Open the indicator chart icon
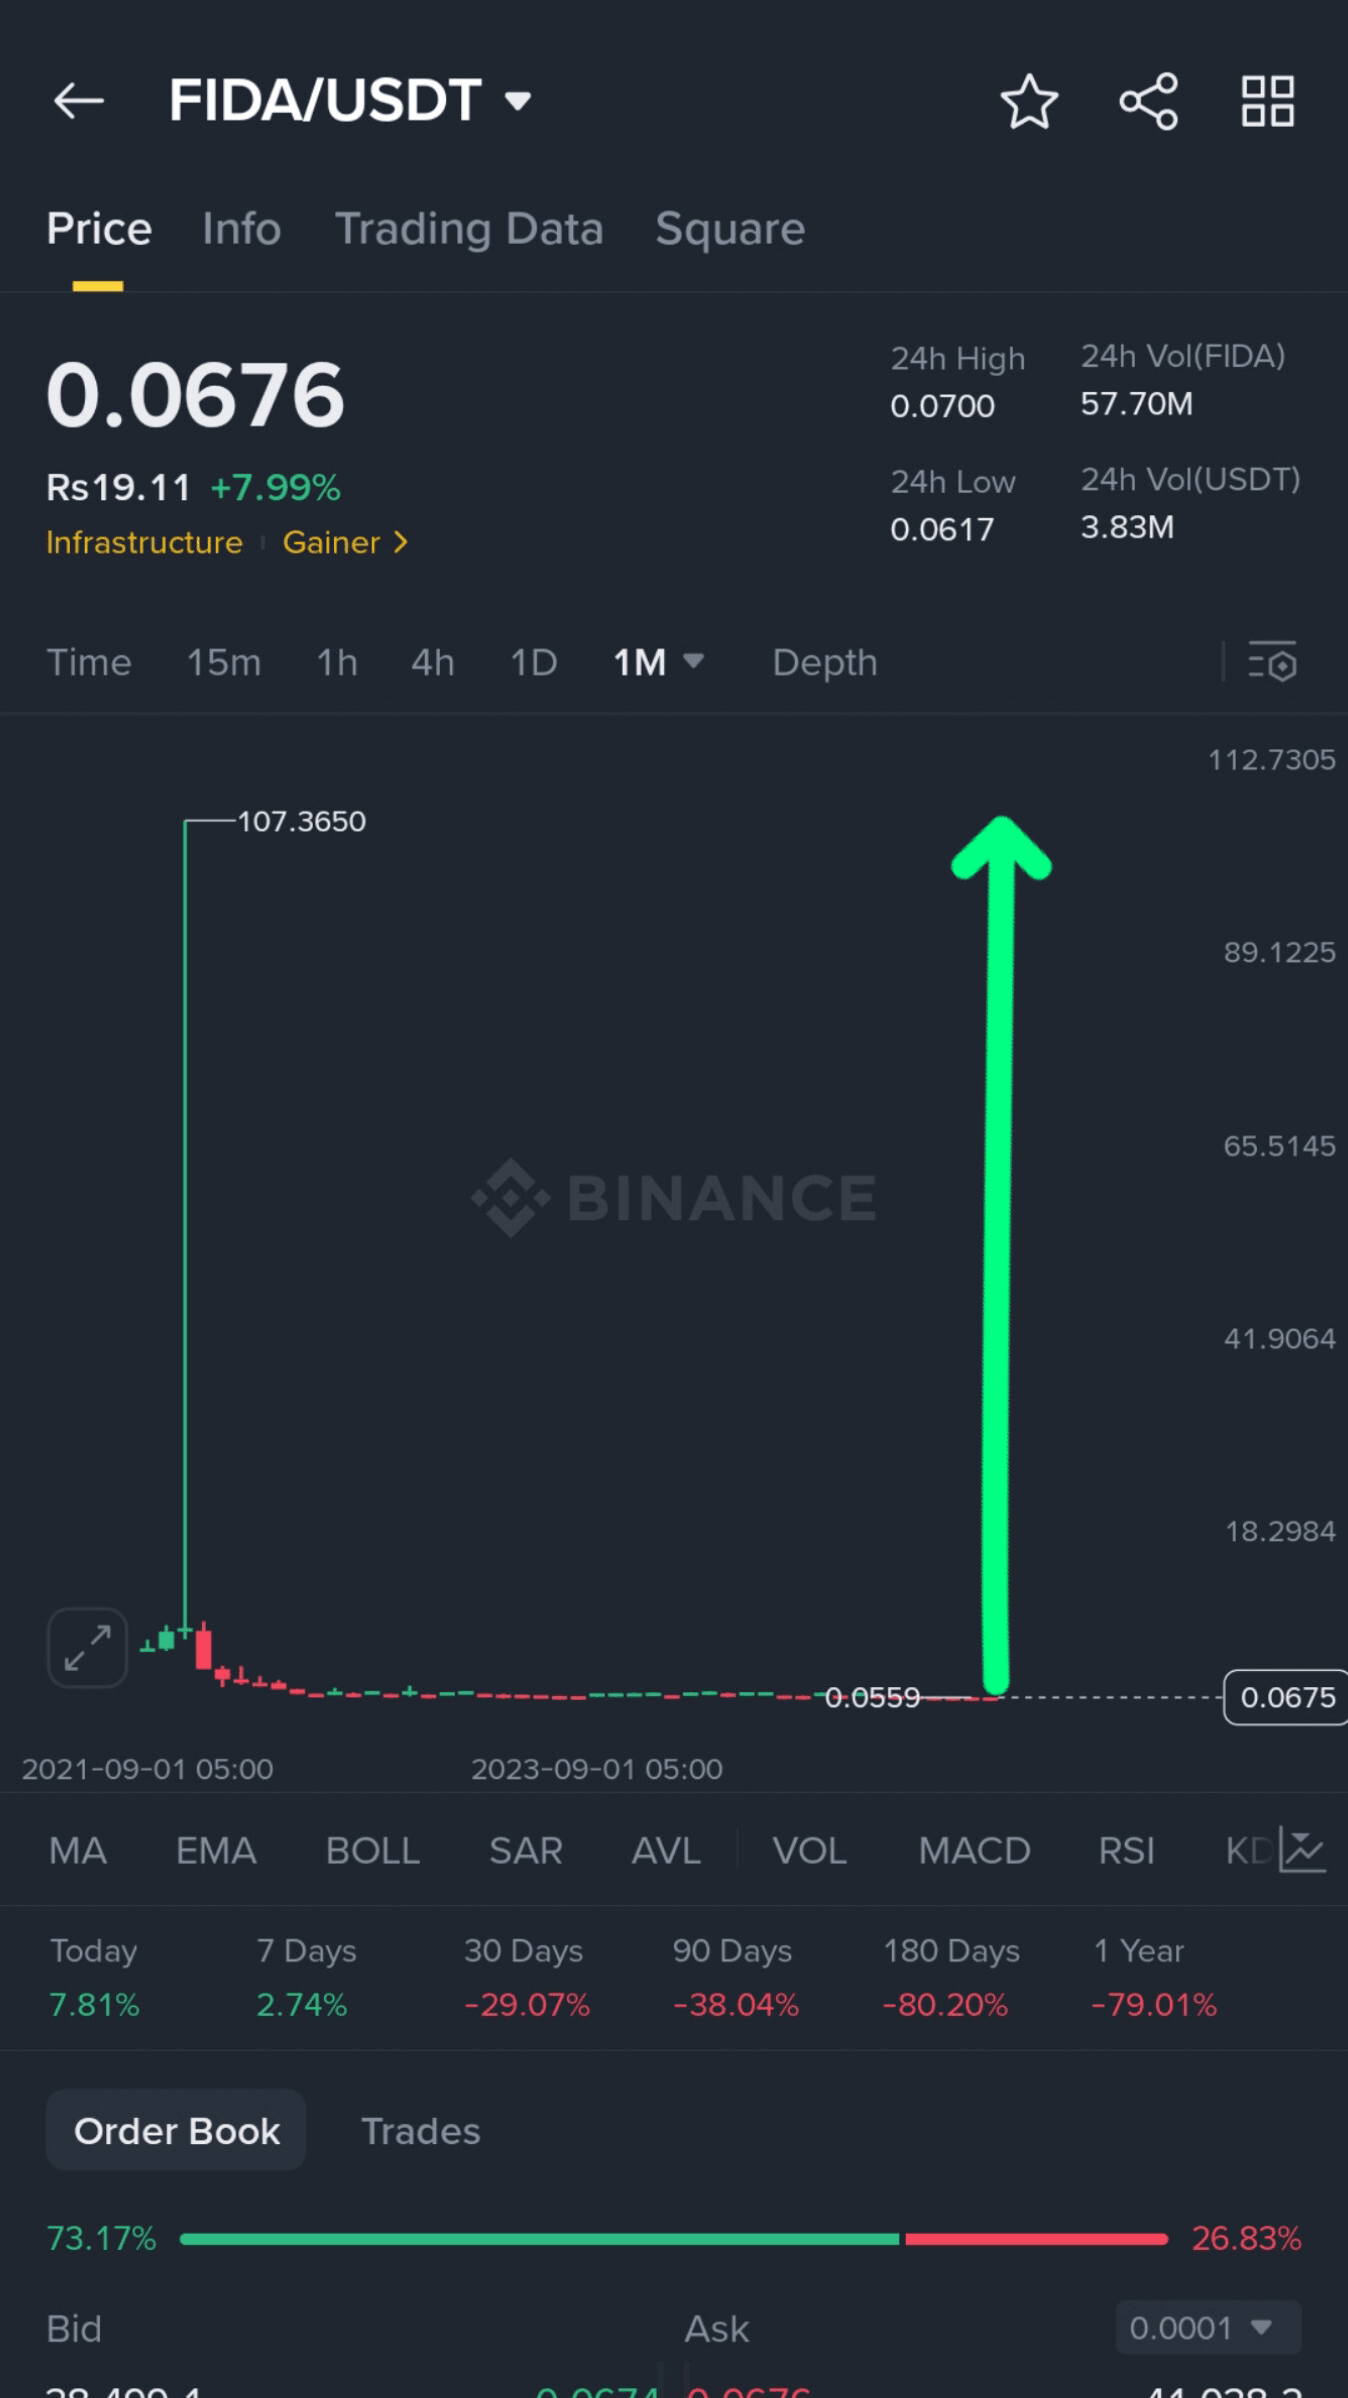The image size is (1348, 2398). pyautogui.click(x=1303, y=1850)
